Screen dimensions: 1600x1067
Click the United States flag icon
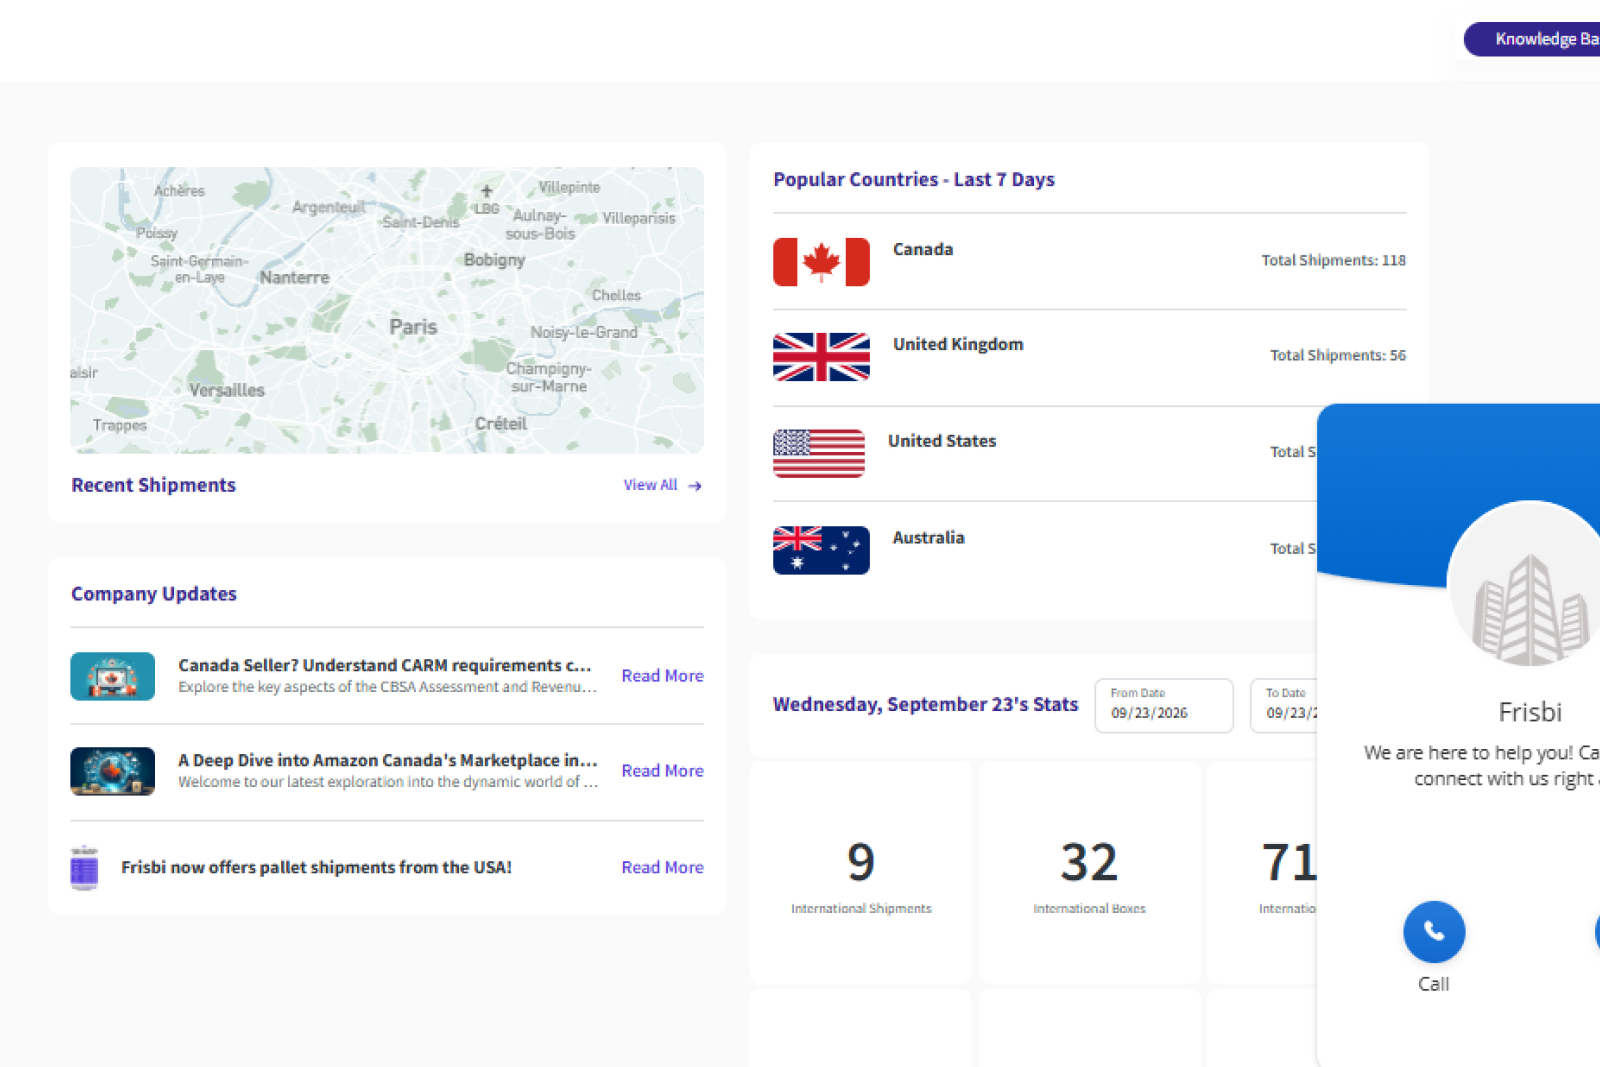[819, 454]
